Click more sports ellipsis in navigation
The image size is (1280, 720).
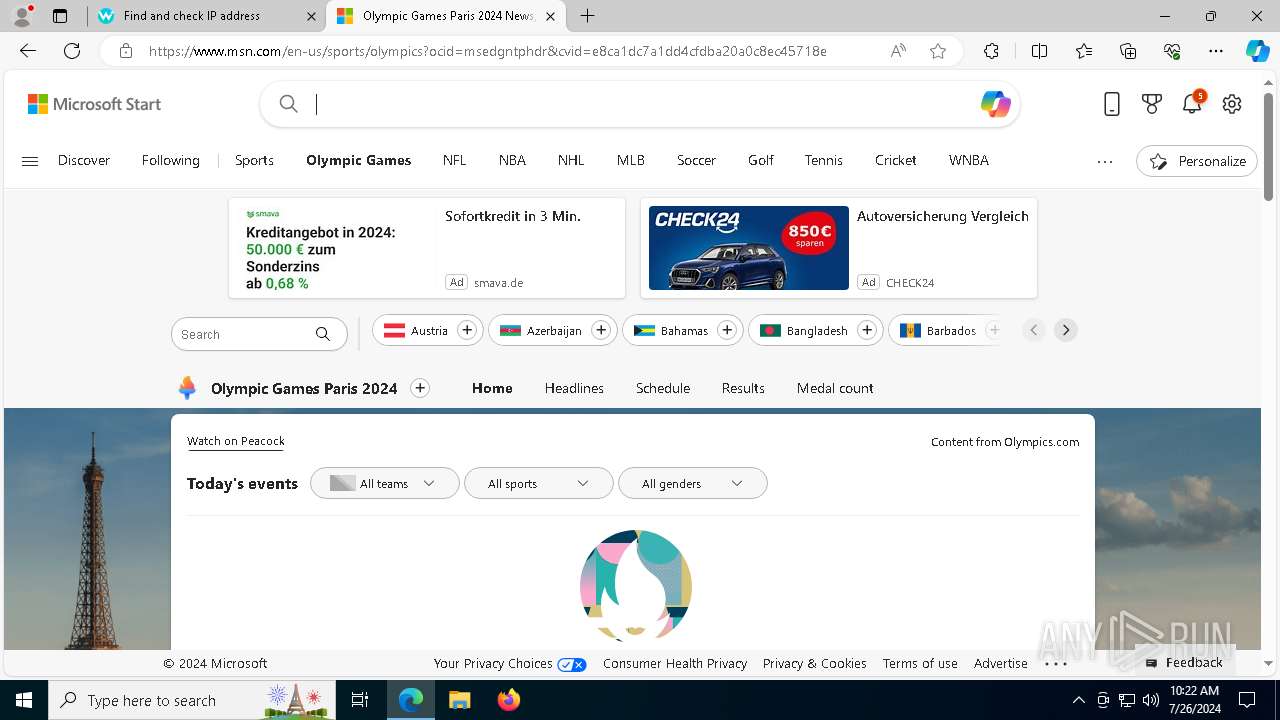pyautogui.click(x=1105, y=161)
